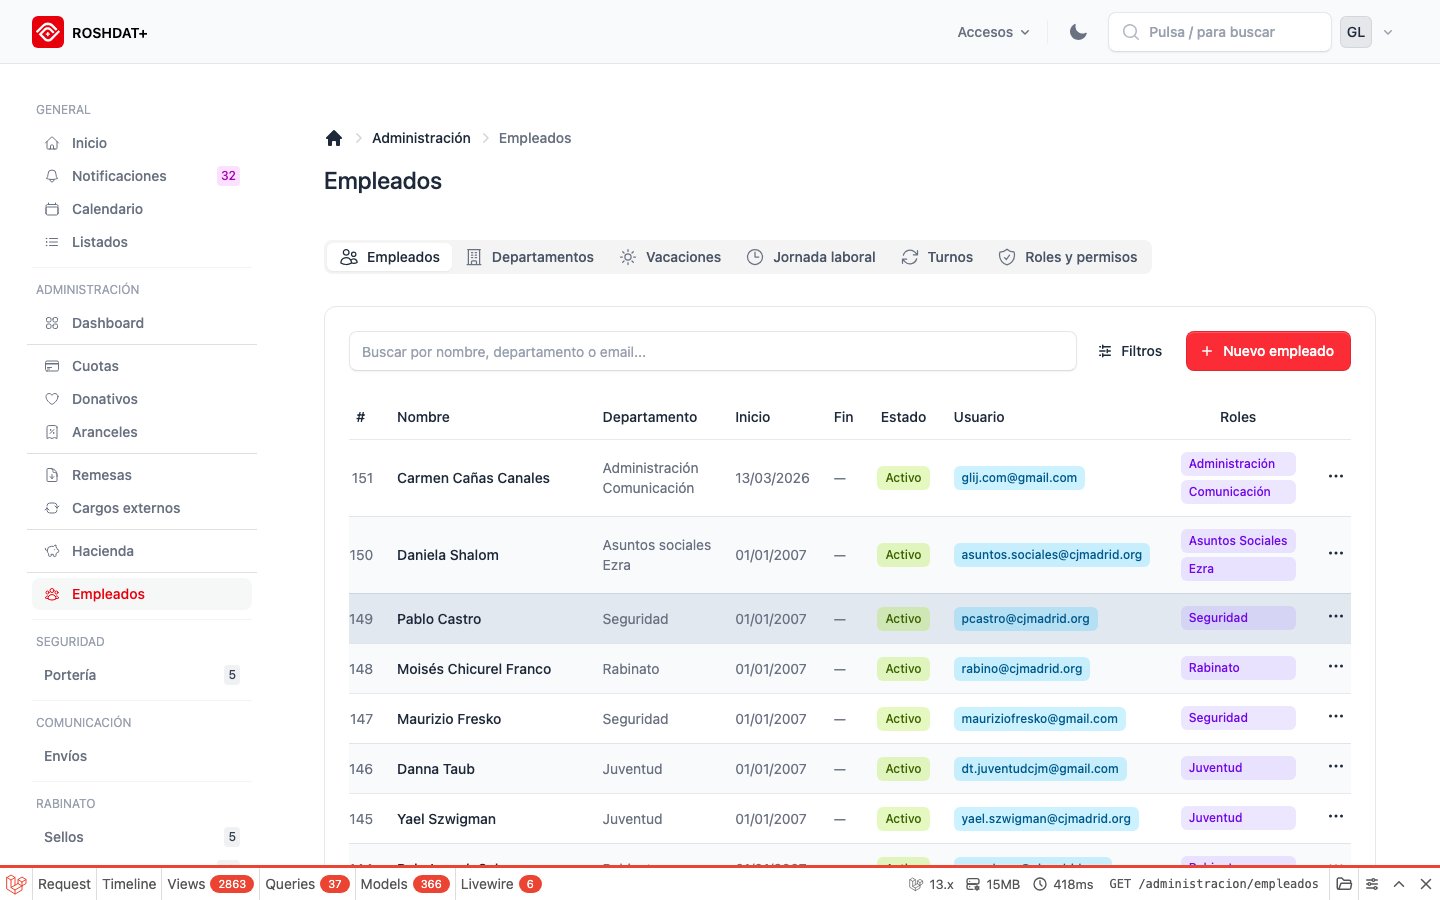Toggle debug bar settings sliders icon
The height and width of the screenshot is (900, 1440).
1372,884
